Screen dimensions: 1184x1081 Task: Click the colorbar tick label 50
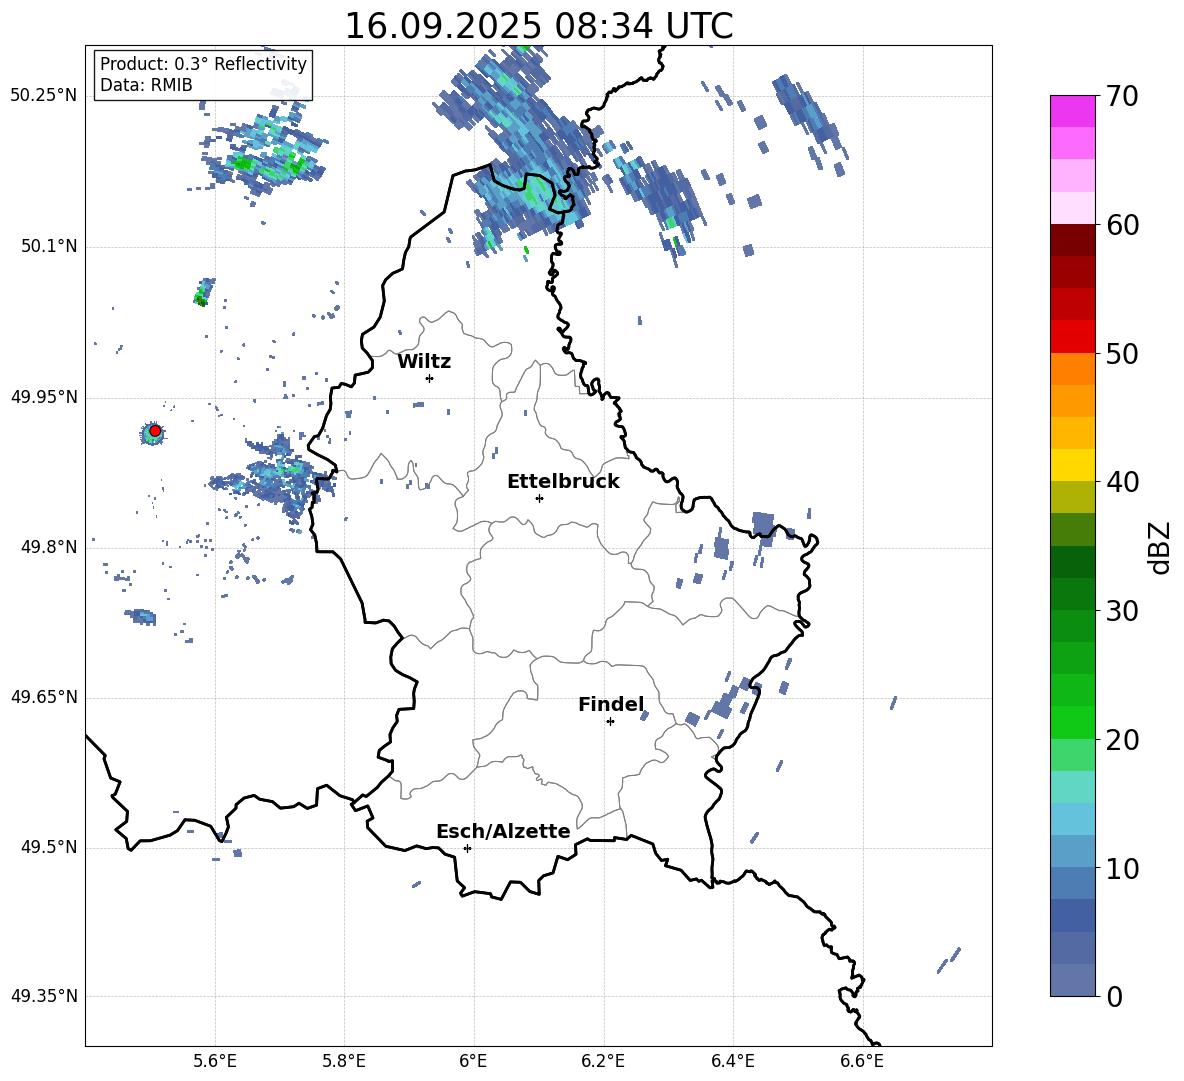[1122, 353]
